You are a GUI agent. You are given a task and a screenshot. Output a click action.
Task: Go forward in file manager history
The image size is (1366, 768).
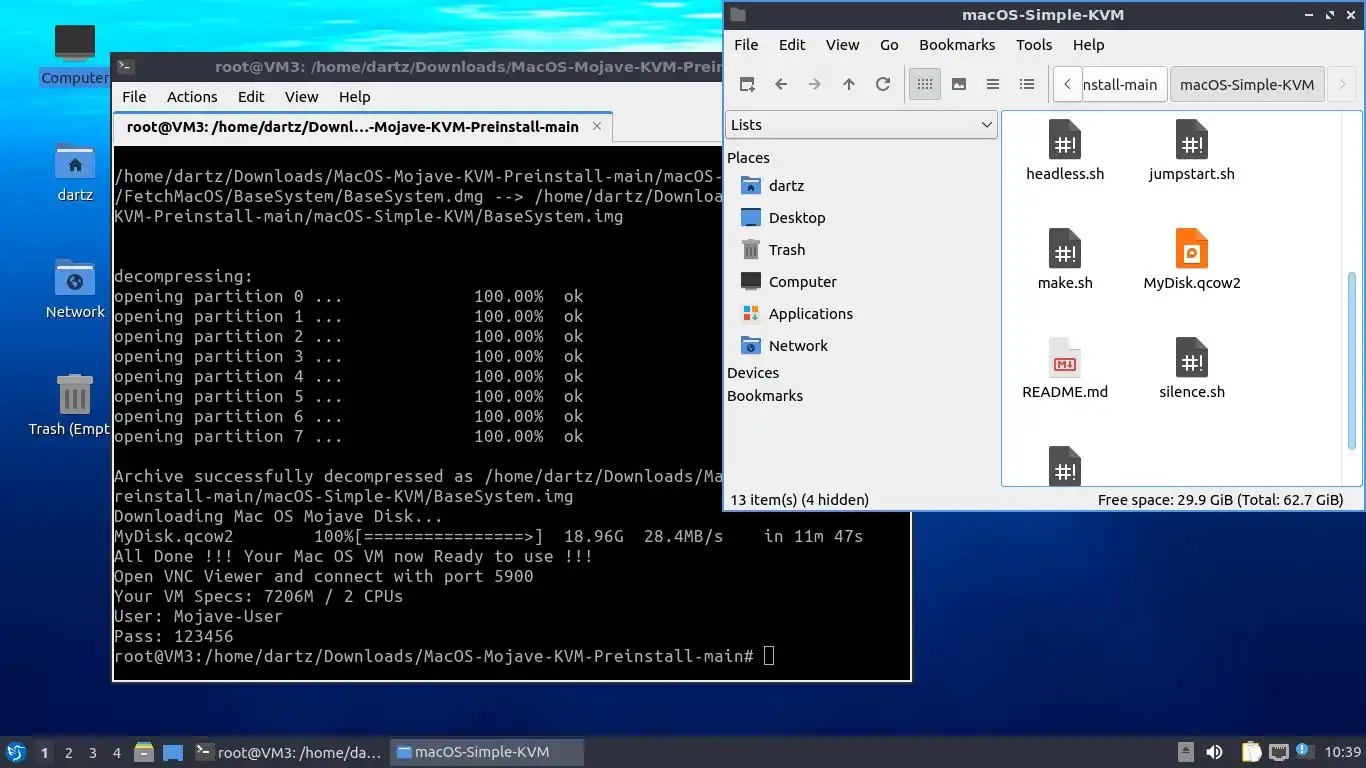click(815, 84)
